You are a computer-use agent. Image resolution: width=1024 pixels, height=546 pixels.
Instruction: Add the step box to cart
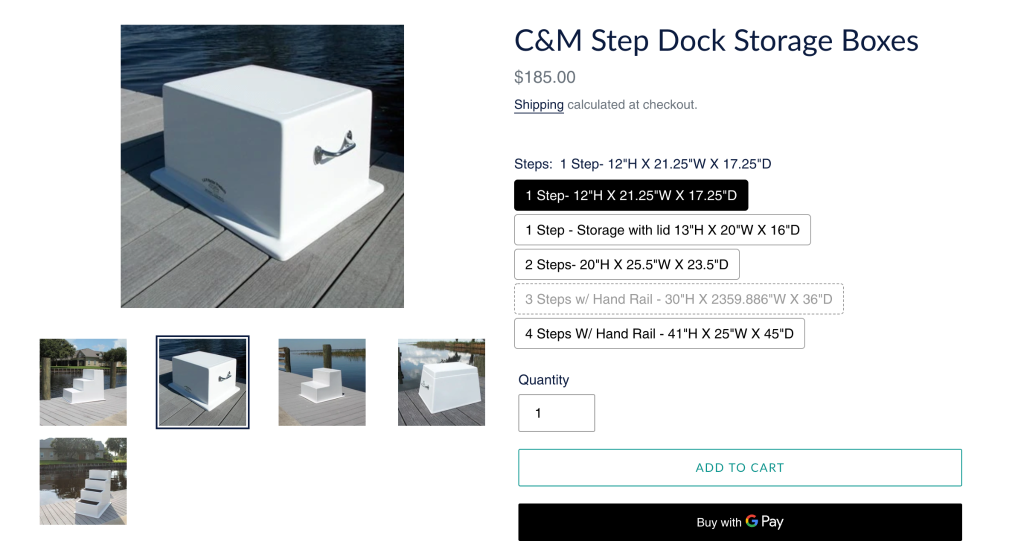click(740, 468)
